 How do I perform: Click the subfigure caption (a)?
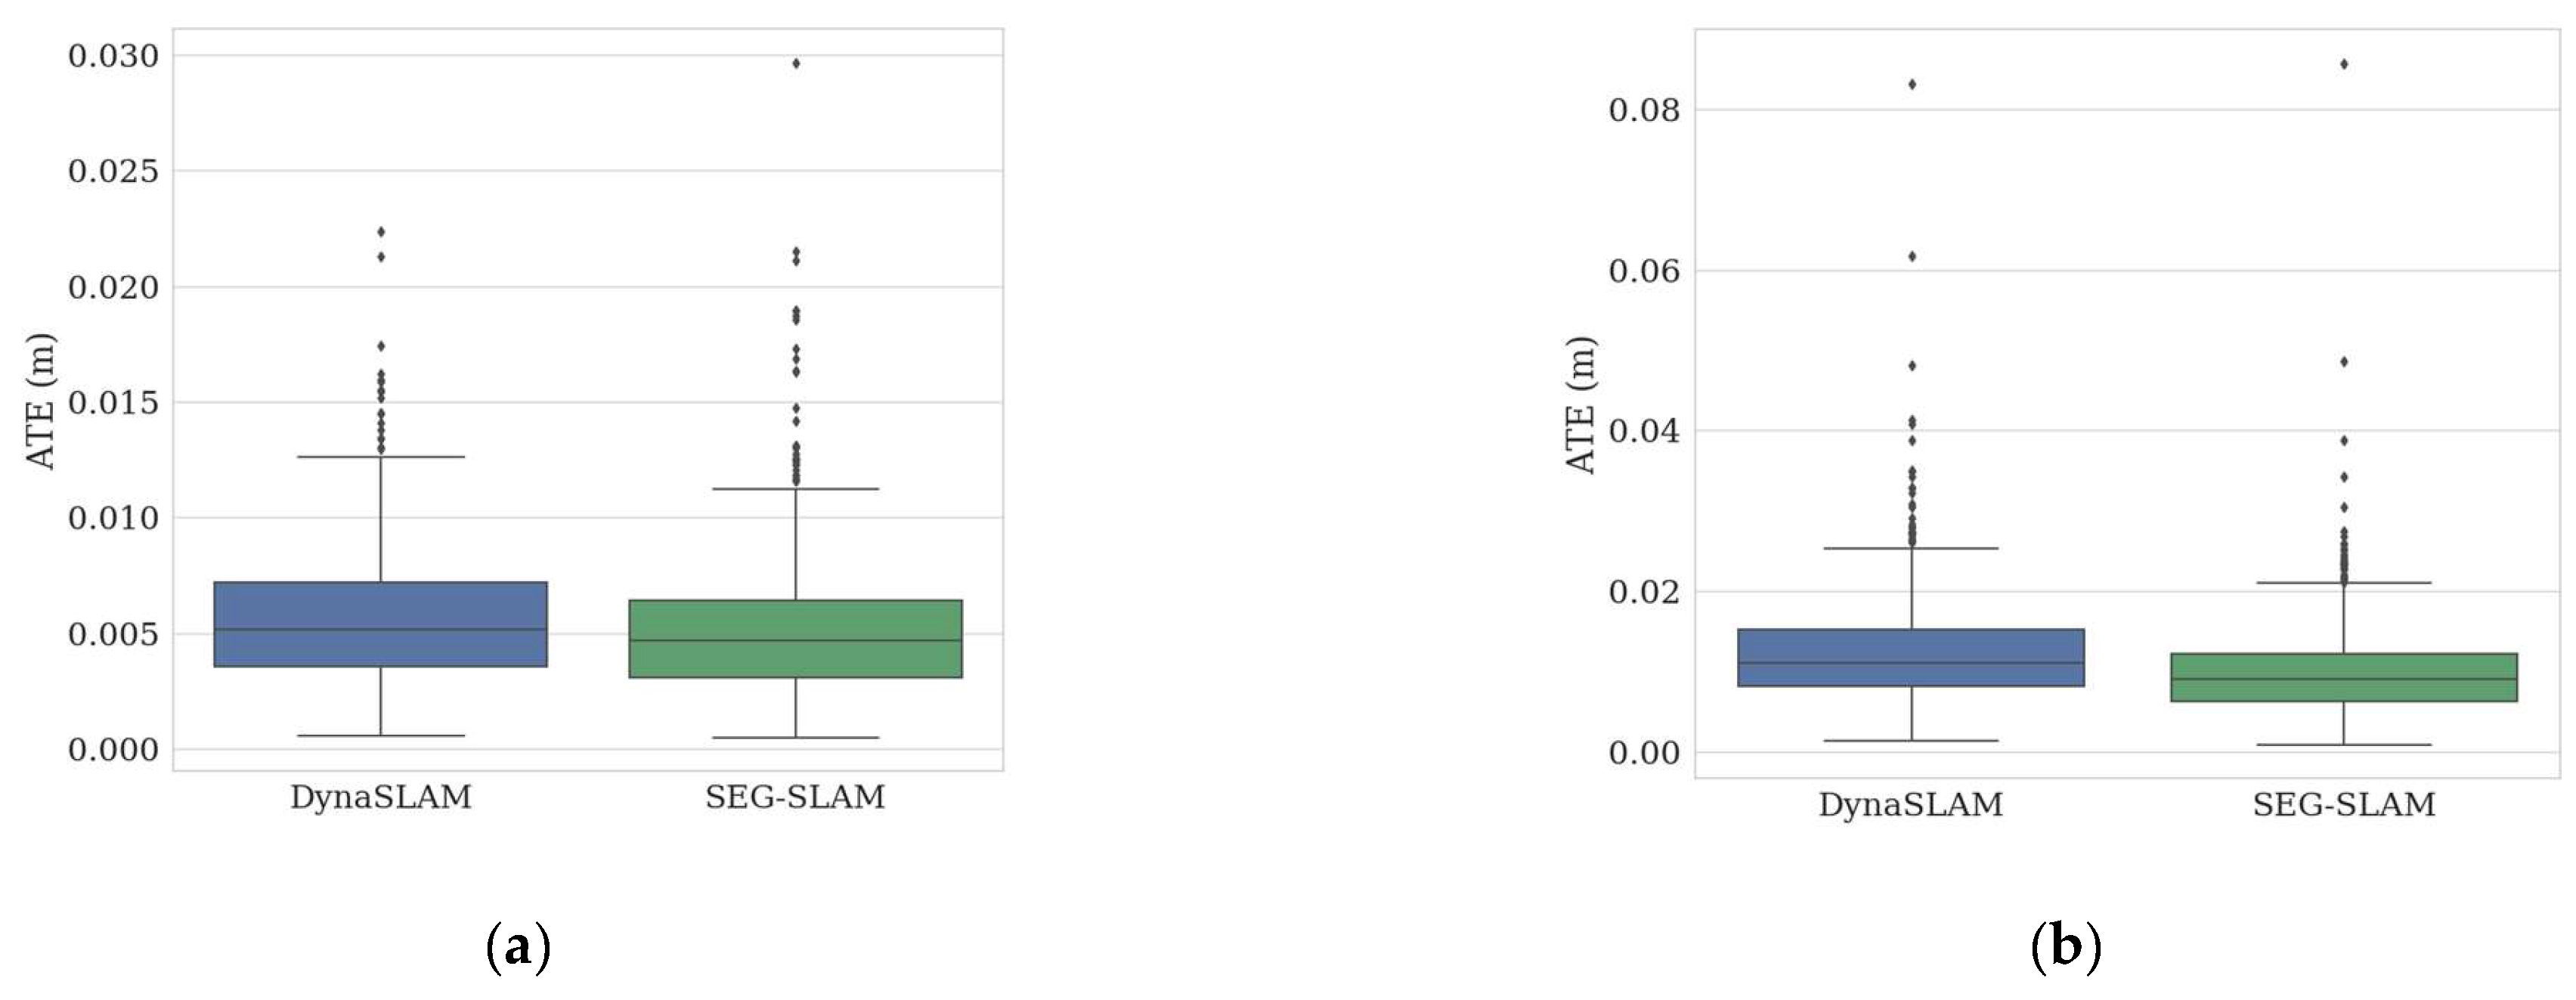pos(518,945)
